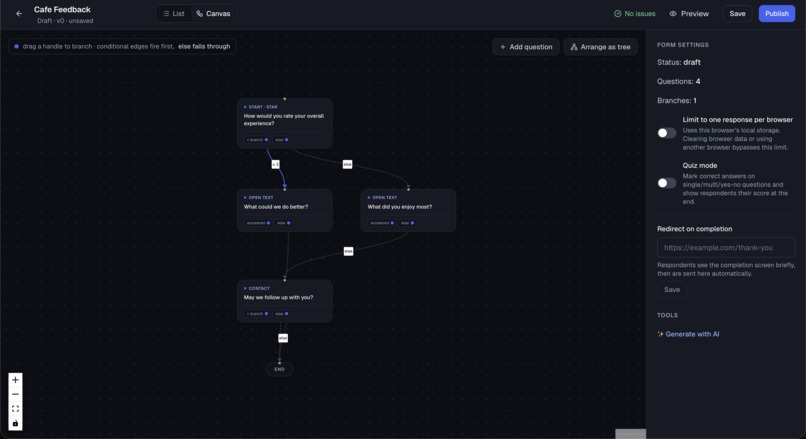Turn on Quiz mode
Viewport: 806px width, 439px height.
pos(667,183)
